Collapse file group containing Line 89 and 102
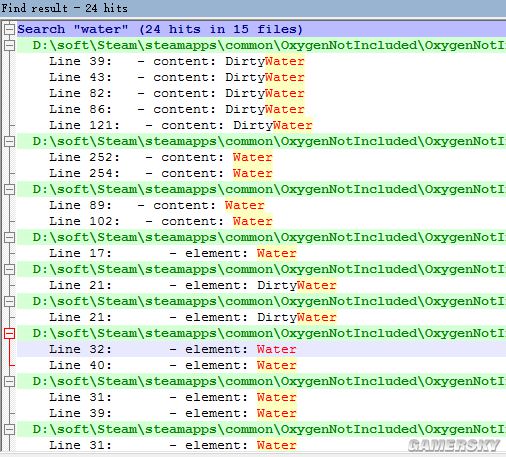The width and height of the screenshot is (506, 457). [9, 189]
